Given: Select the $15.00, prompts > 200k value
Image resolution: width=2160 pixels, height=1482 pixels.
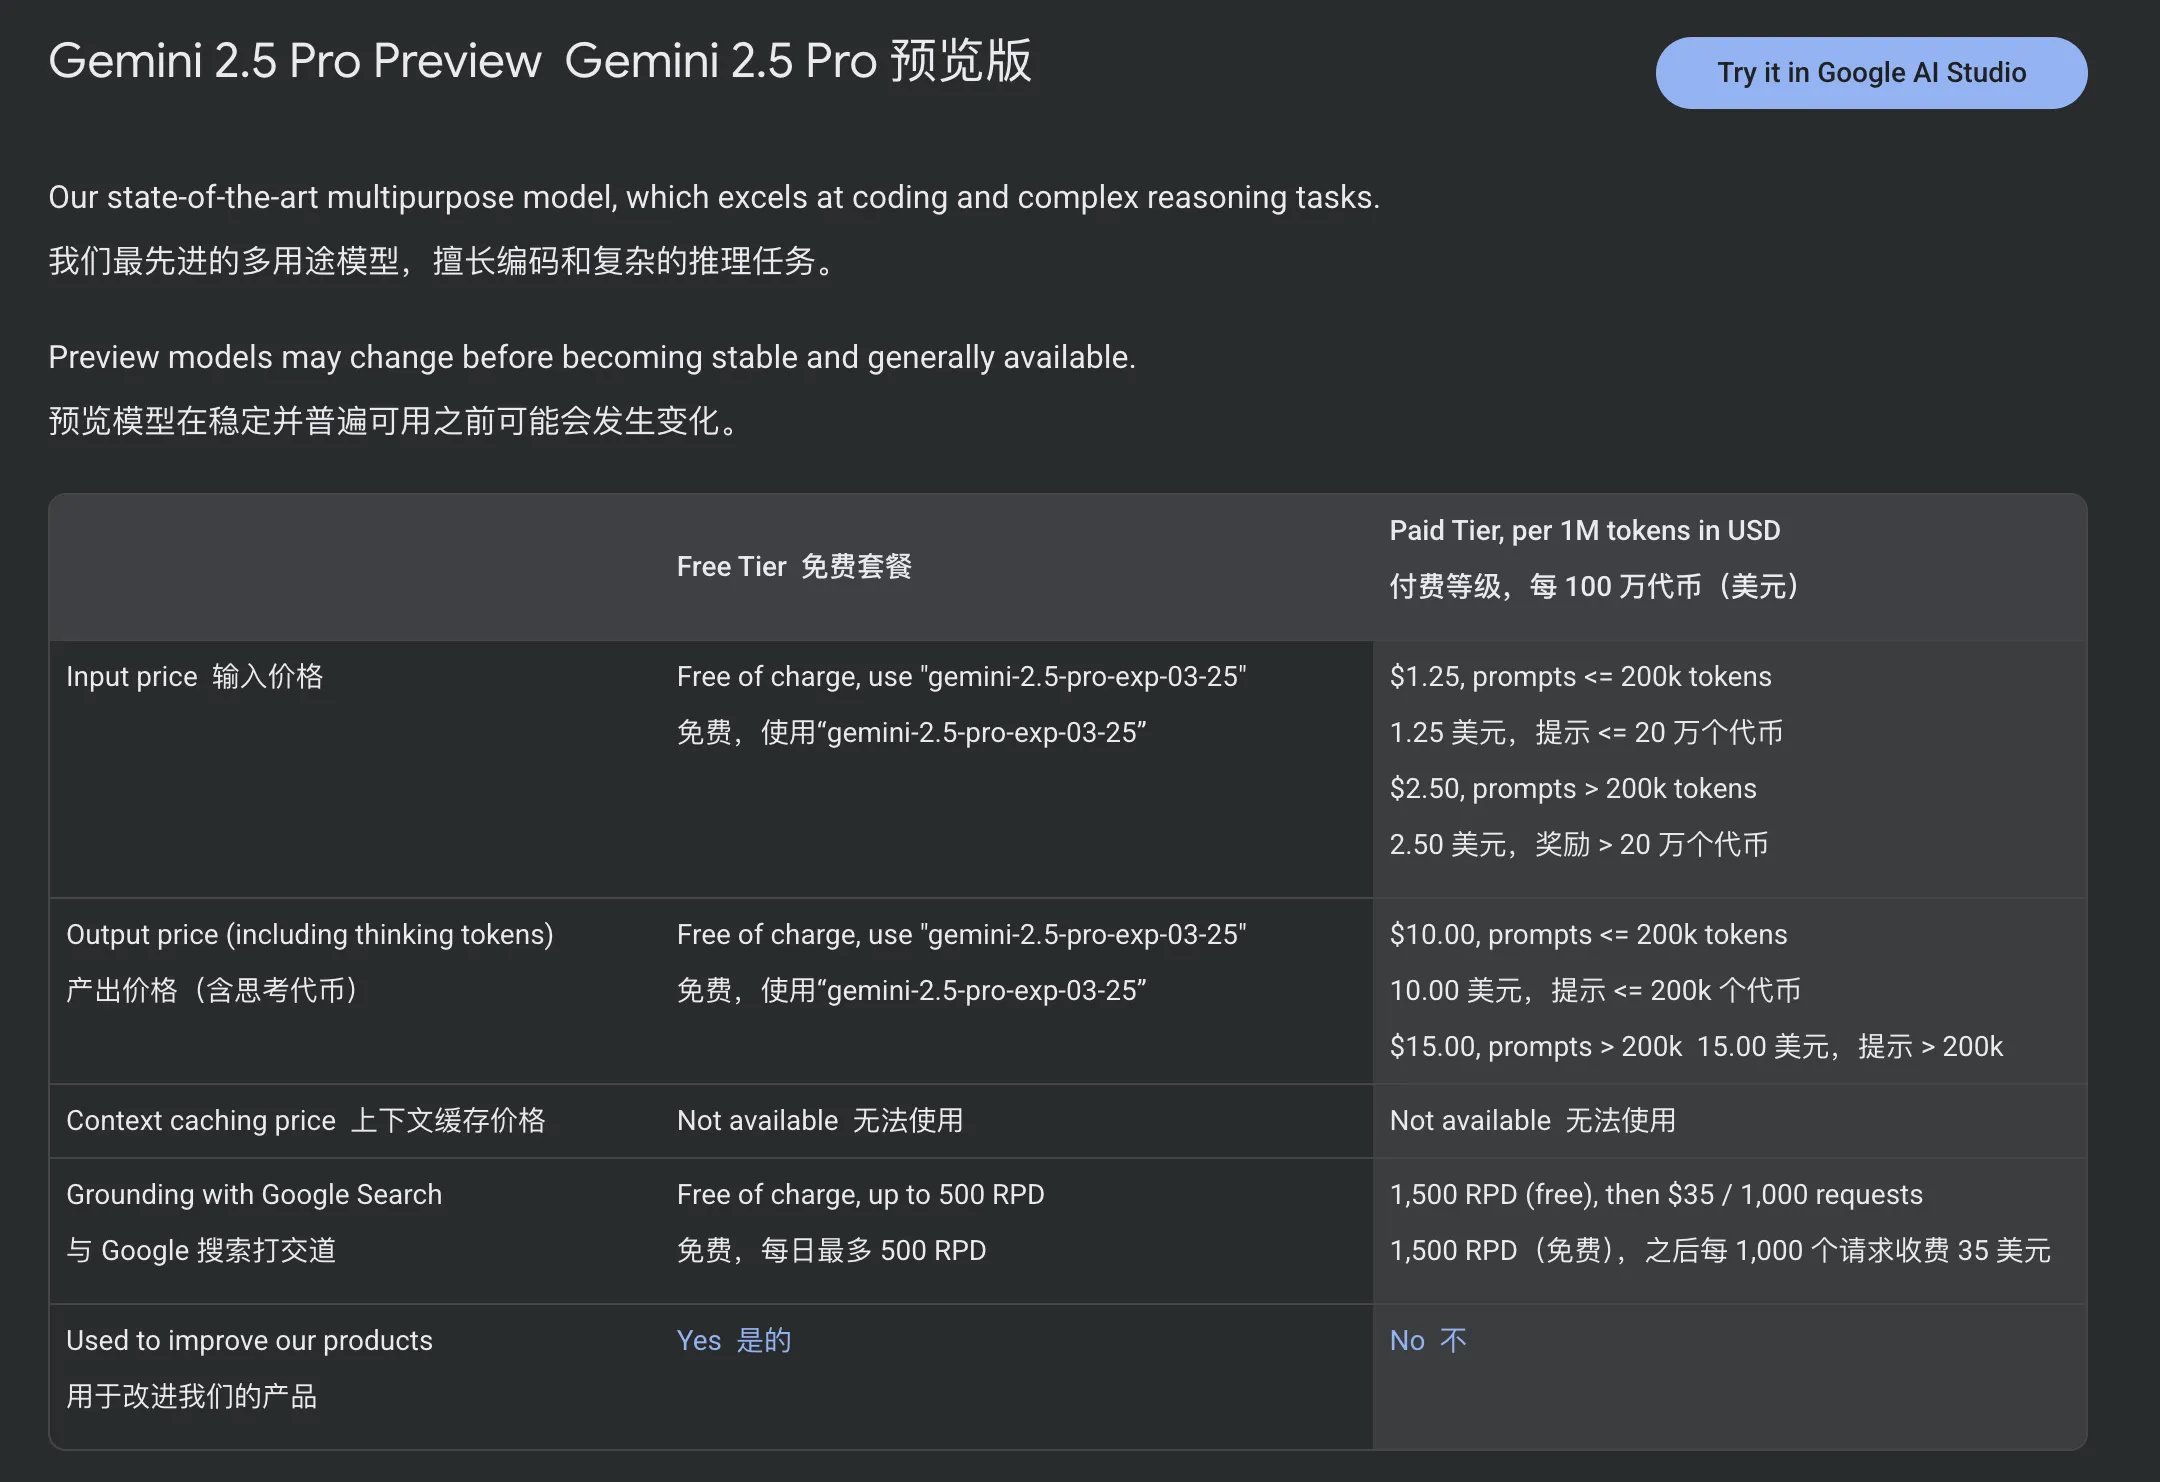Looking at the screenshot, I should point(1536,1046).
